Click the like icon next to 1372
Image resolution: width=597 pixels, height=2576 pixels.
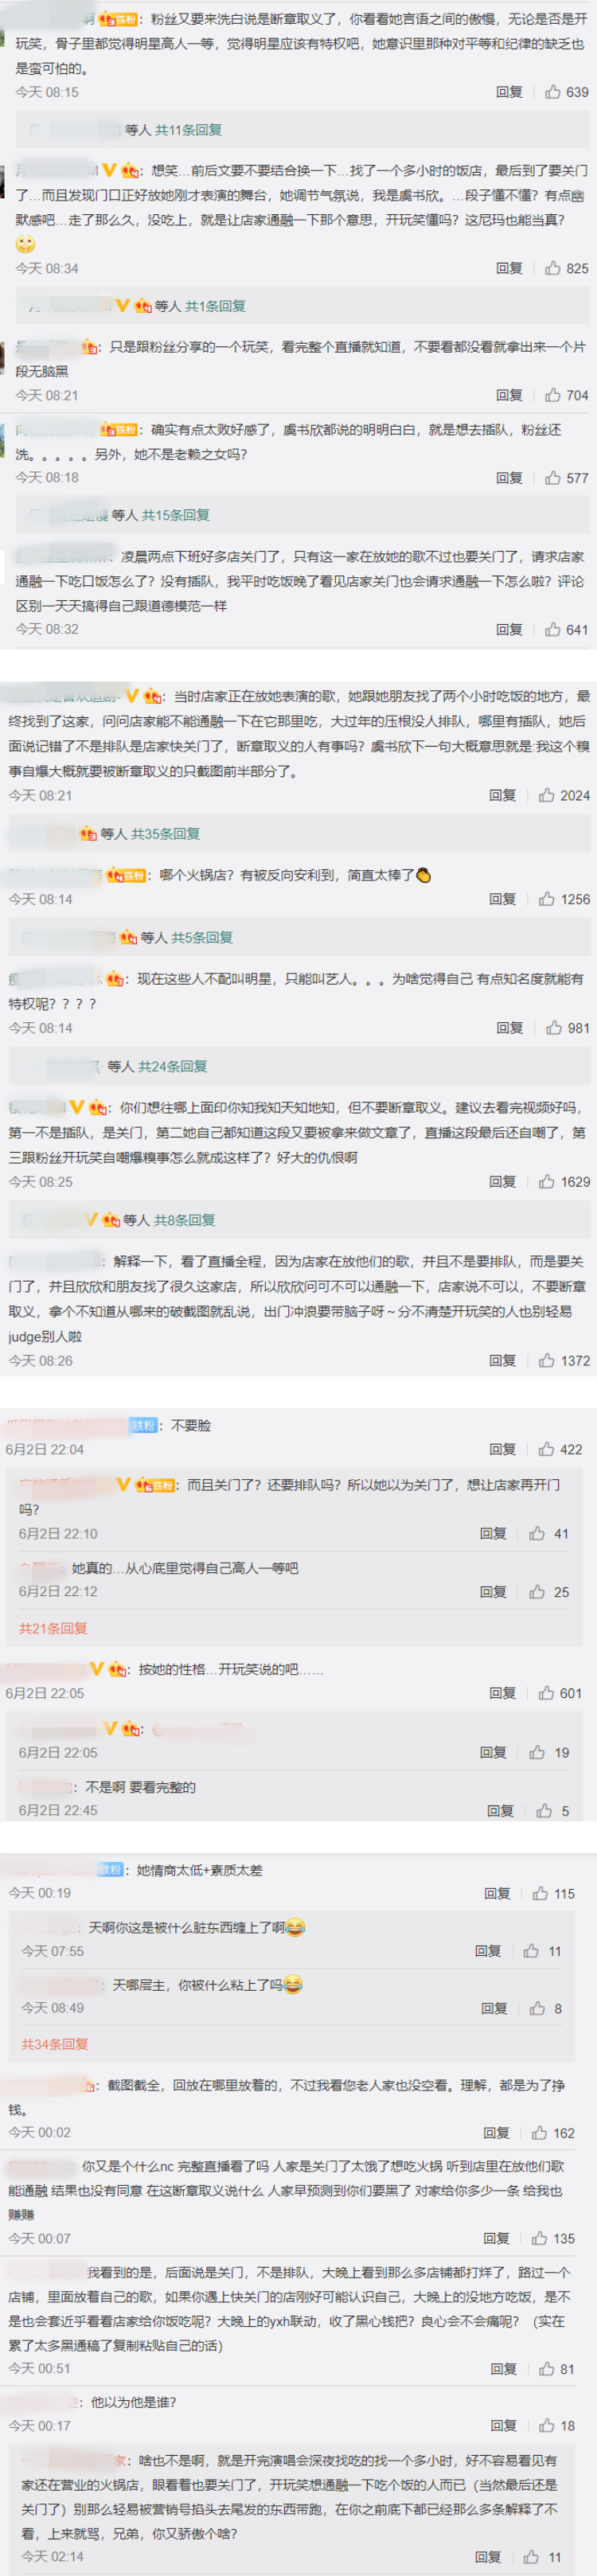[546, 1360]
